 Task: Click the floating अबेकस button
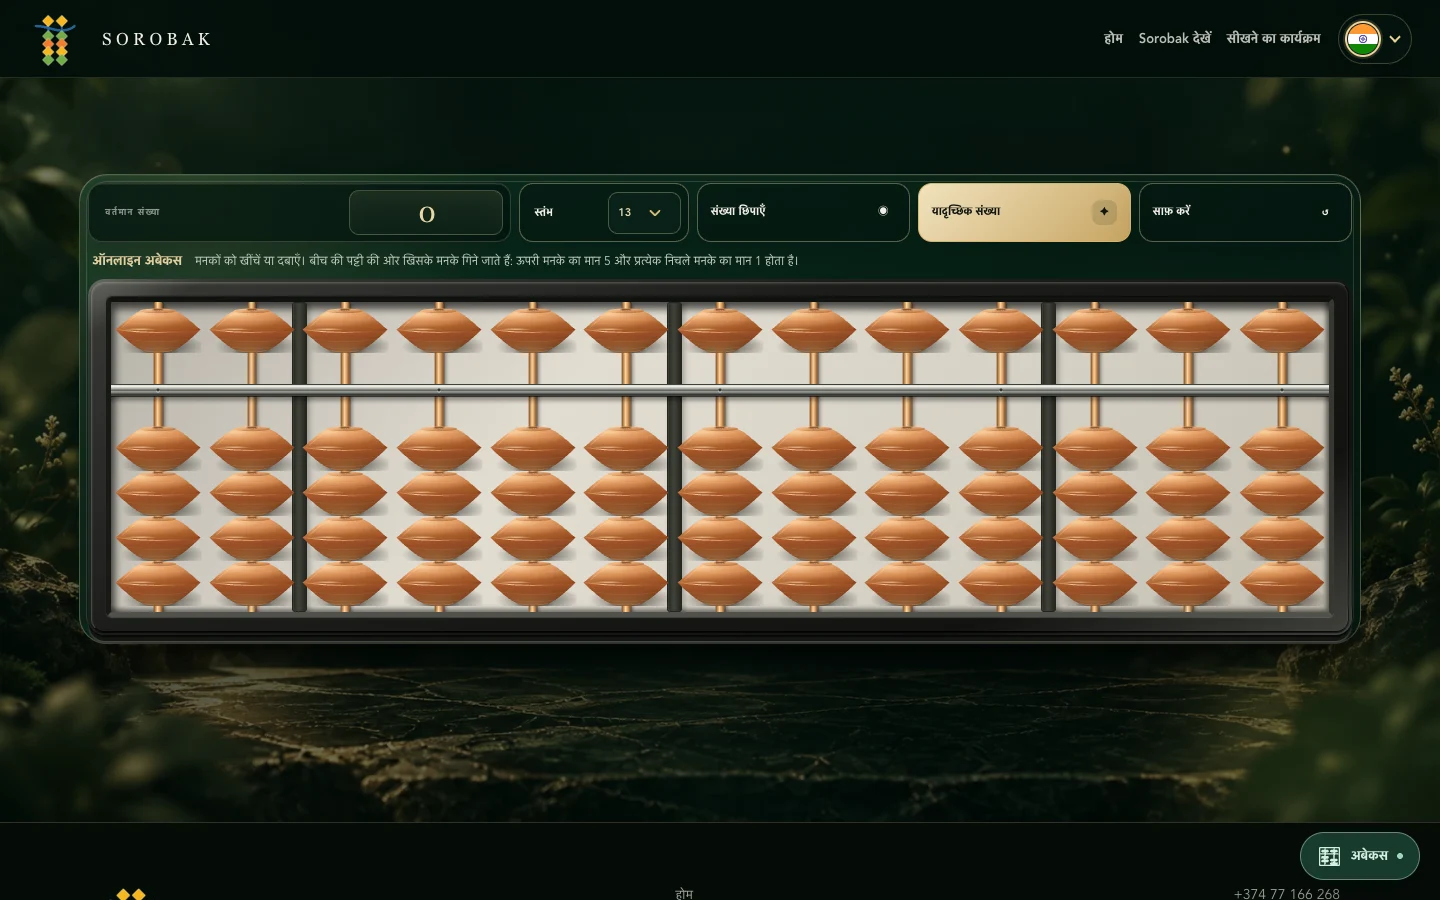(x=1359, y=856)
